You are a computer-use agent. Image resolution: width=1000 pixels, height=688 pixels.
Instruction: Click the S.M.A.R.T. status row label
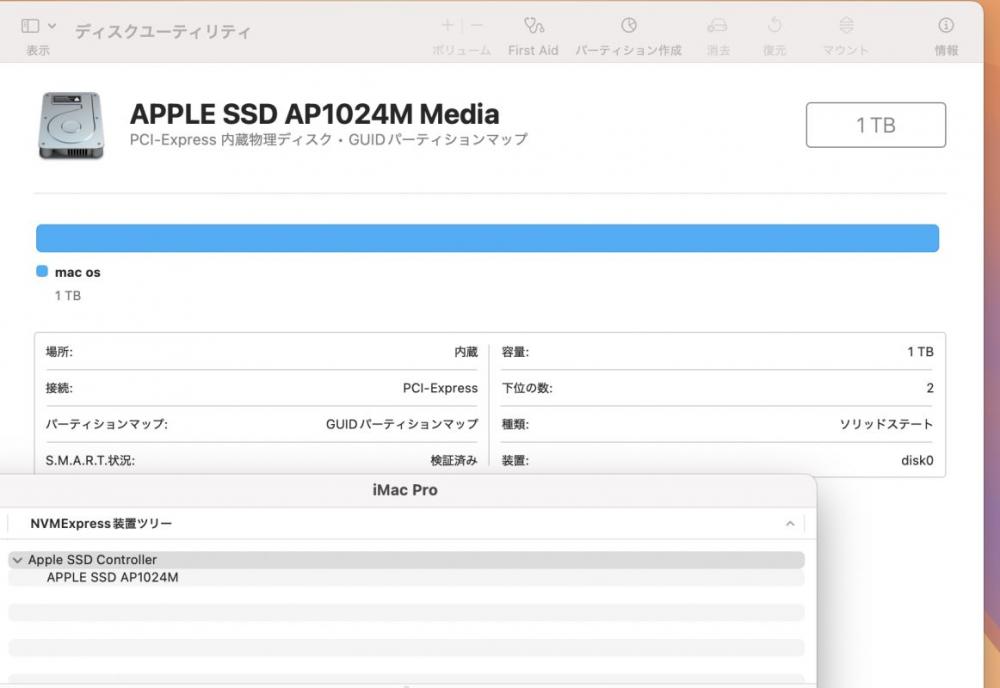(90, 460)
